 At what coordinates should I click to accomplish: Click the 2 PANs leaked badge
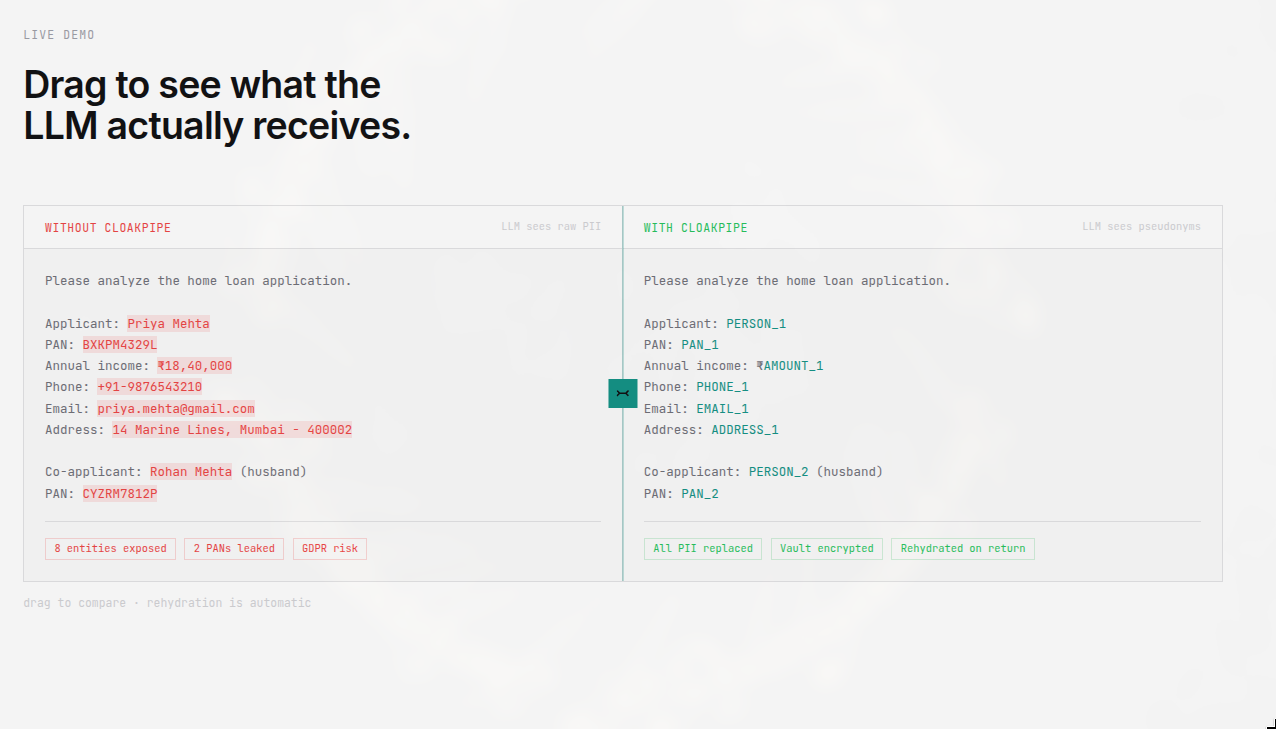(233, 548)
